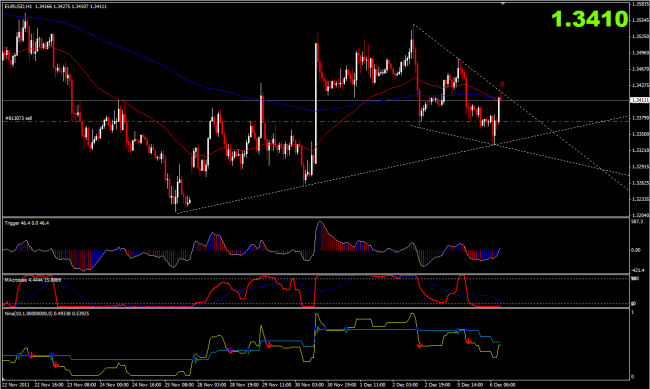
Task: Click the 6 Dec 06:00 time axis label
Action: (x=502, y=385)
